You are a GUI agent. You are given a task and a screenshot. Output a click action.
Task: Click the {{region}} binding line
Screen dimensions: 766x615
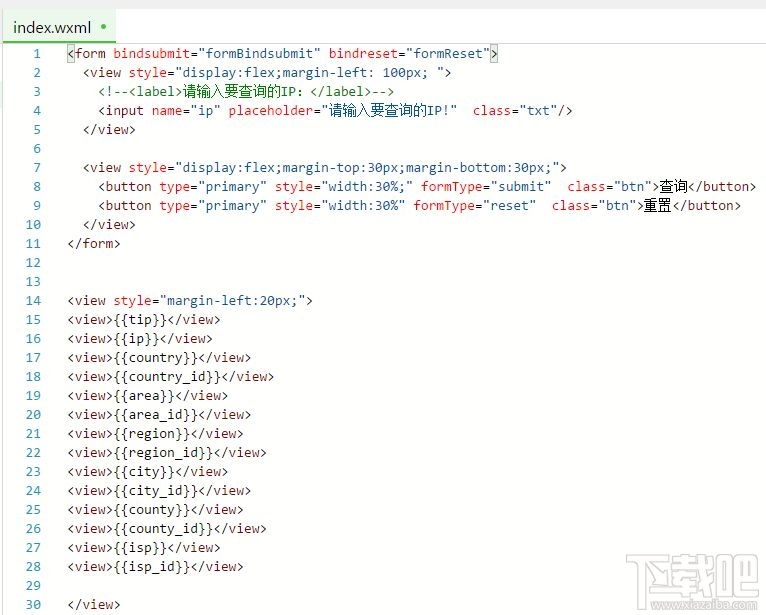155,434
